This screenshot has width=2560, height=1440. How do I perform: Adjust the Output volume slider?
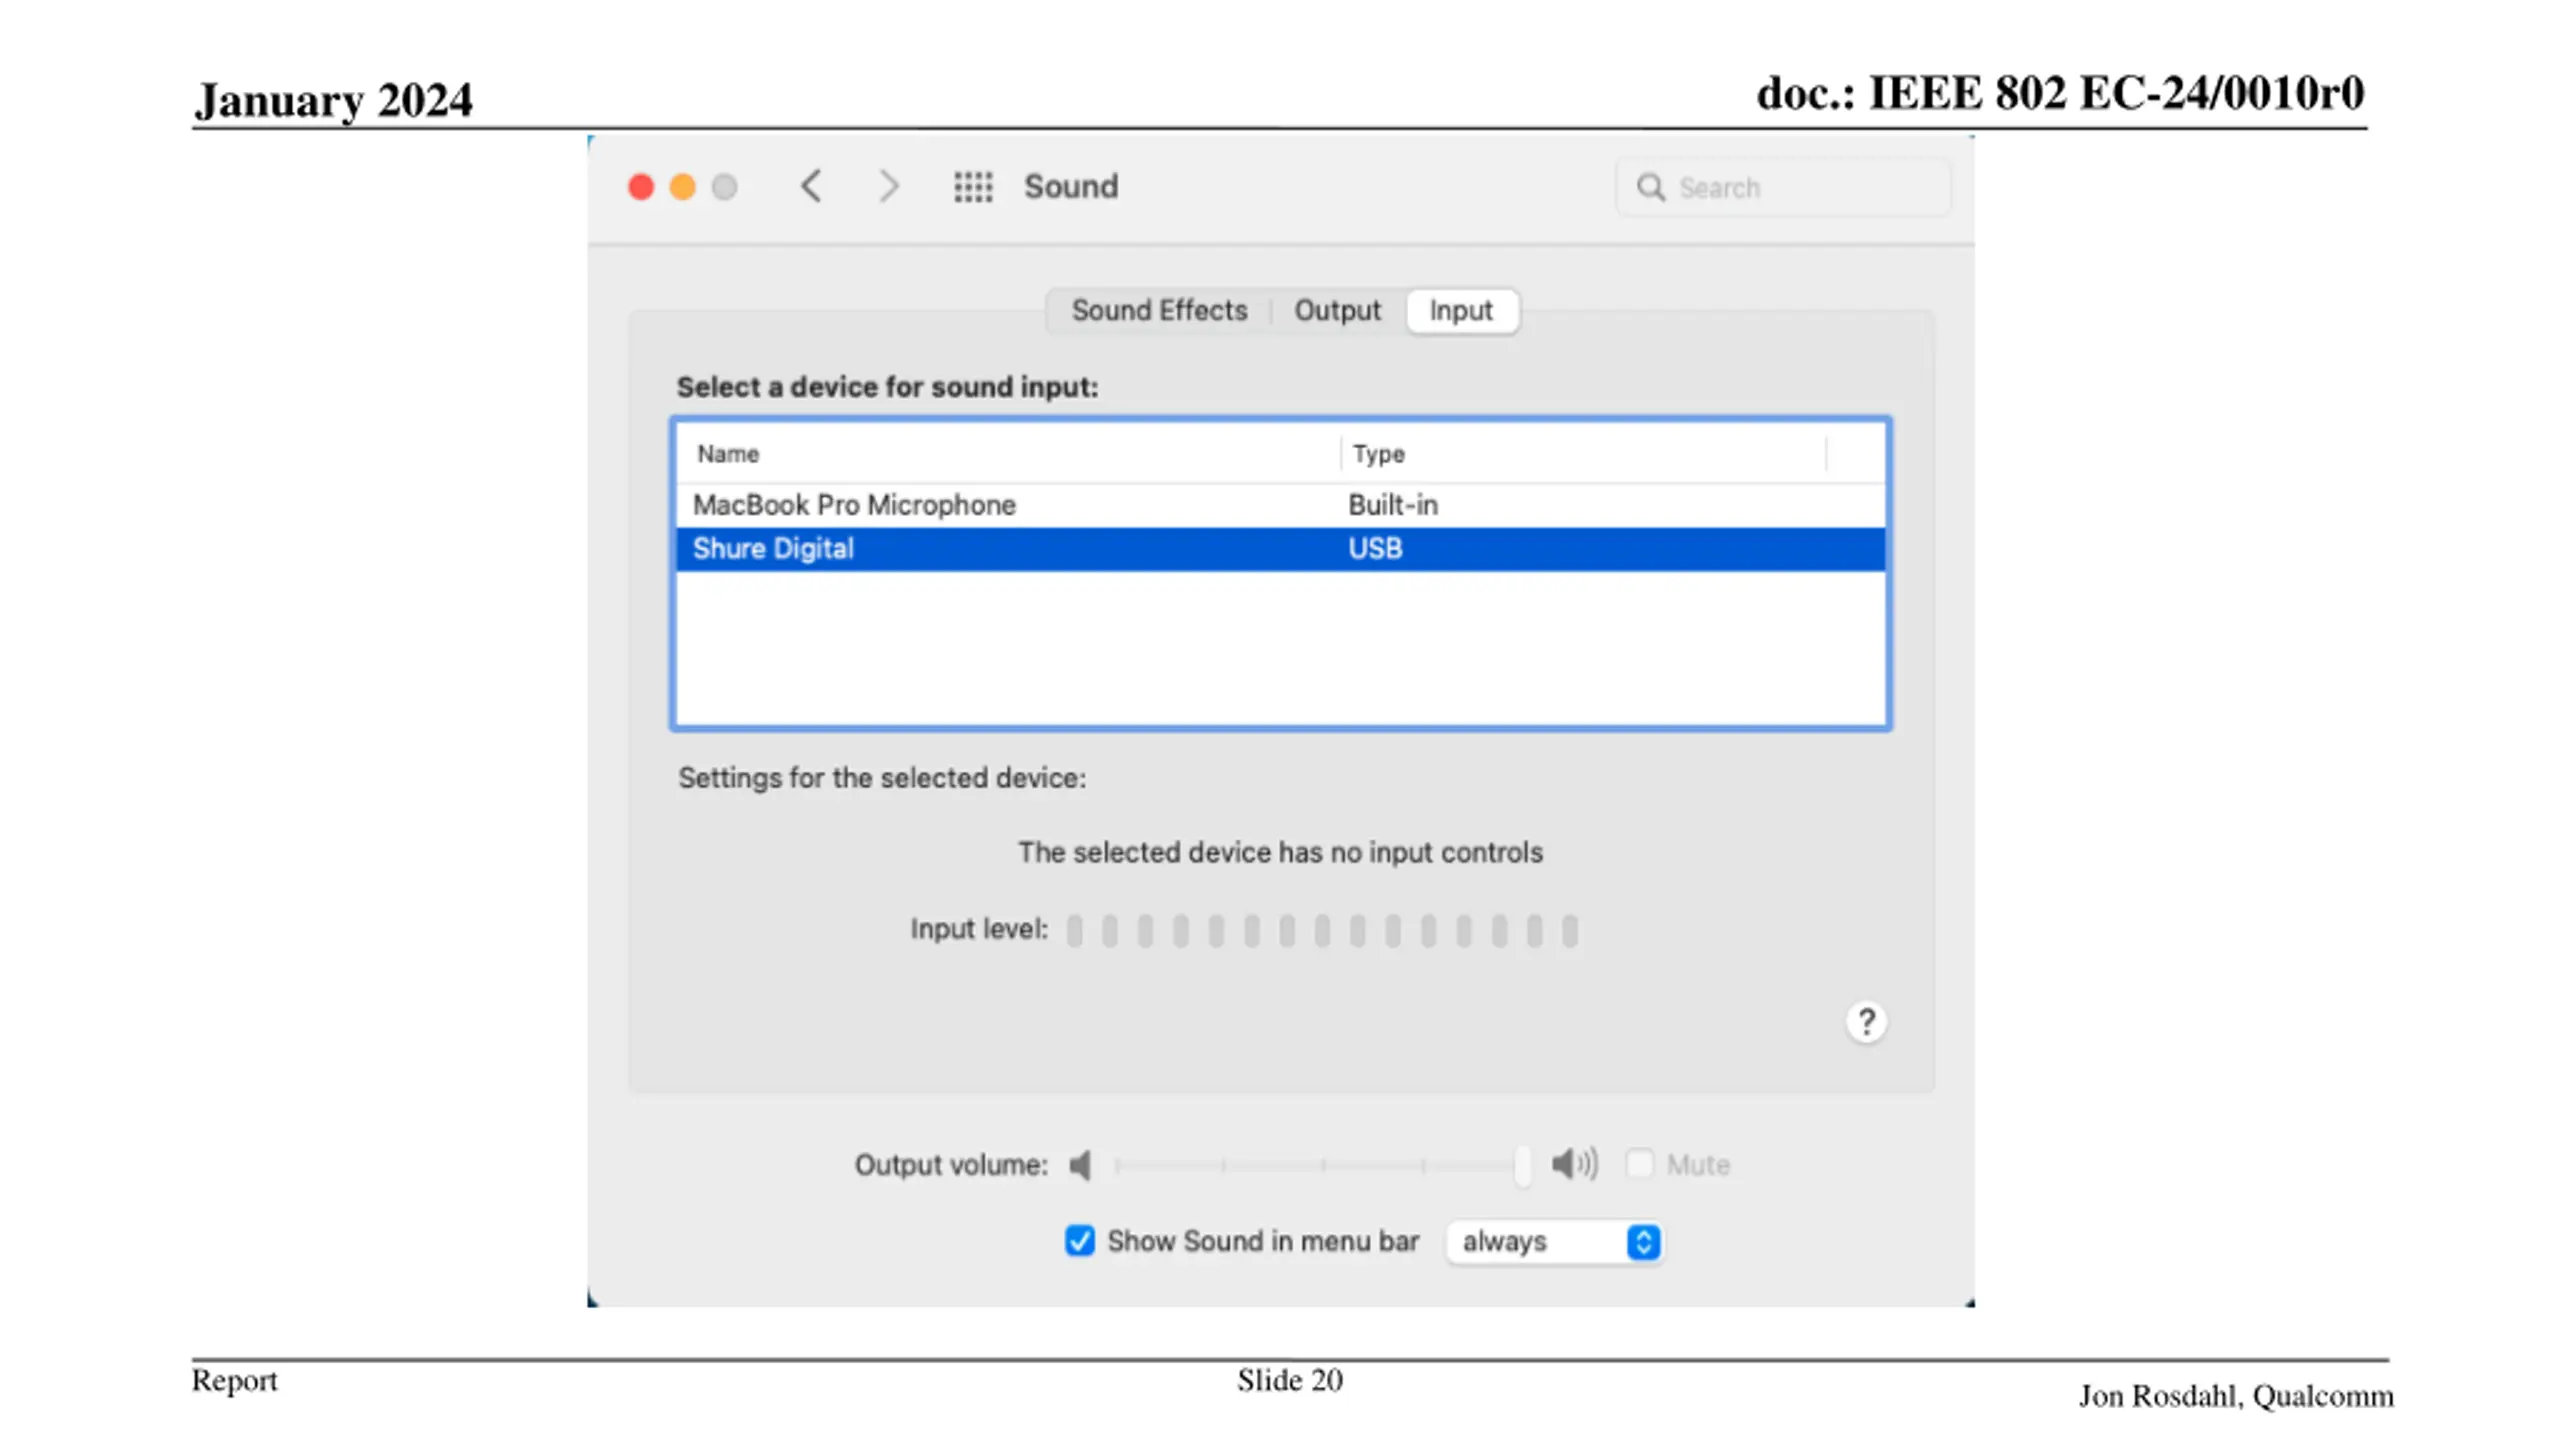pos(1322,1165)
